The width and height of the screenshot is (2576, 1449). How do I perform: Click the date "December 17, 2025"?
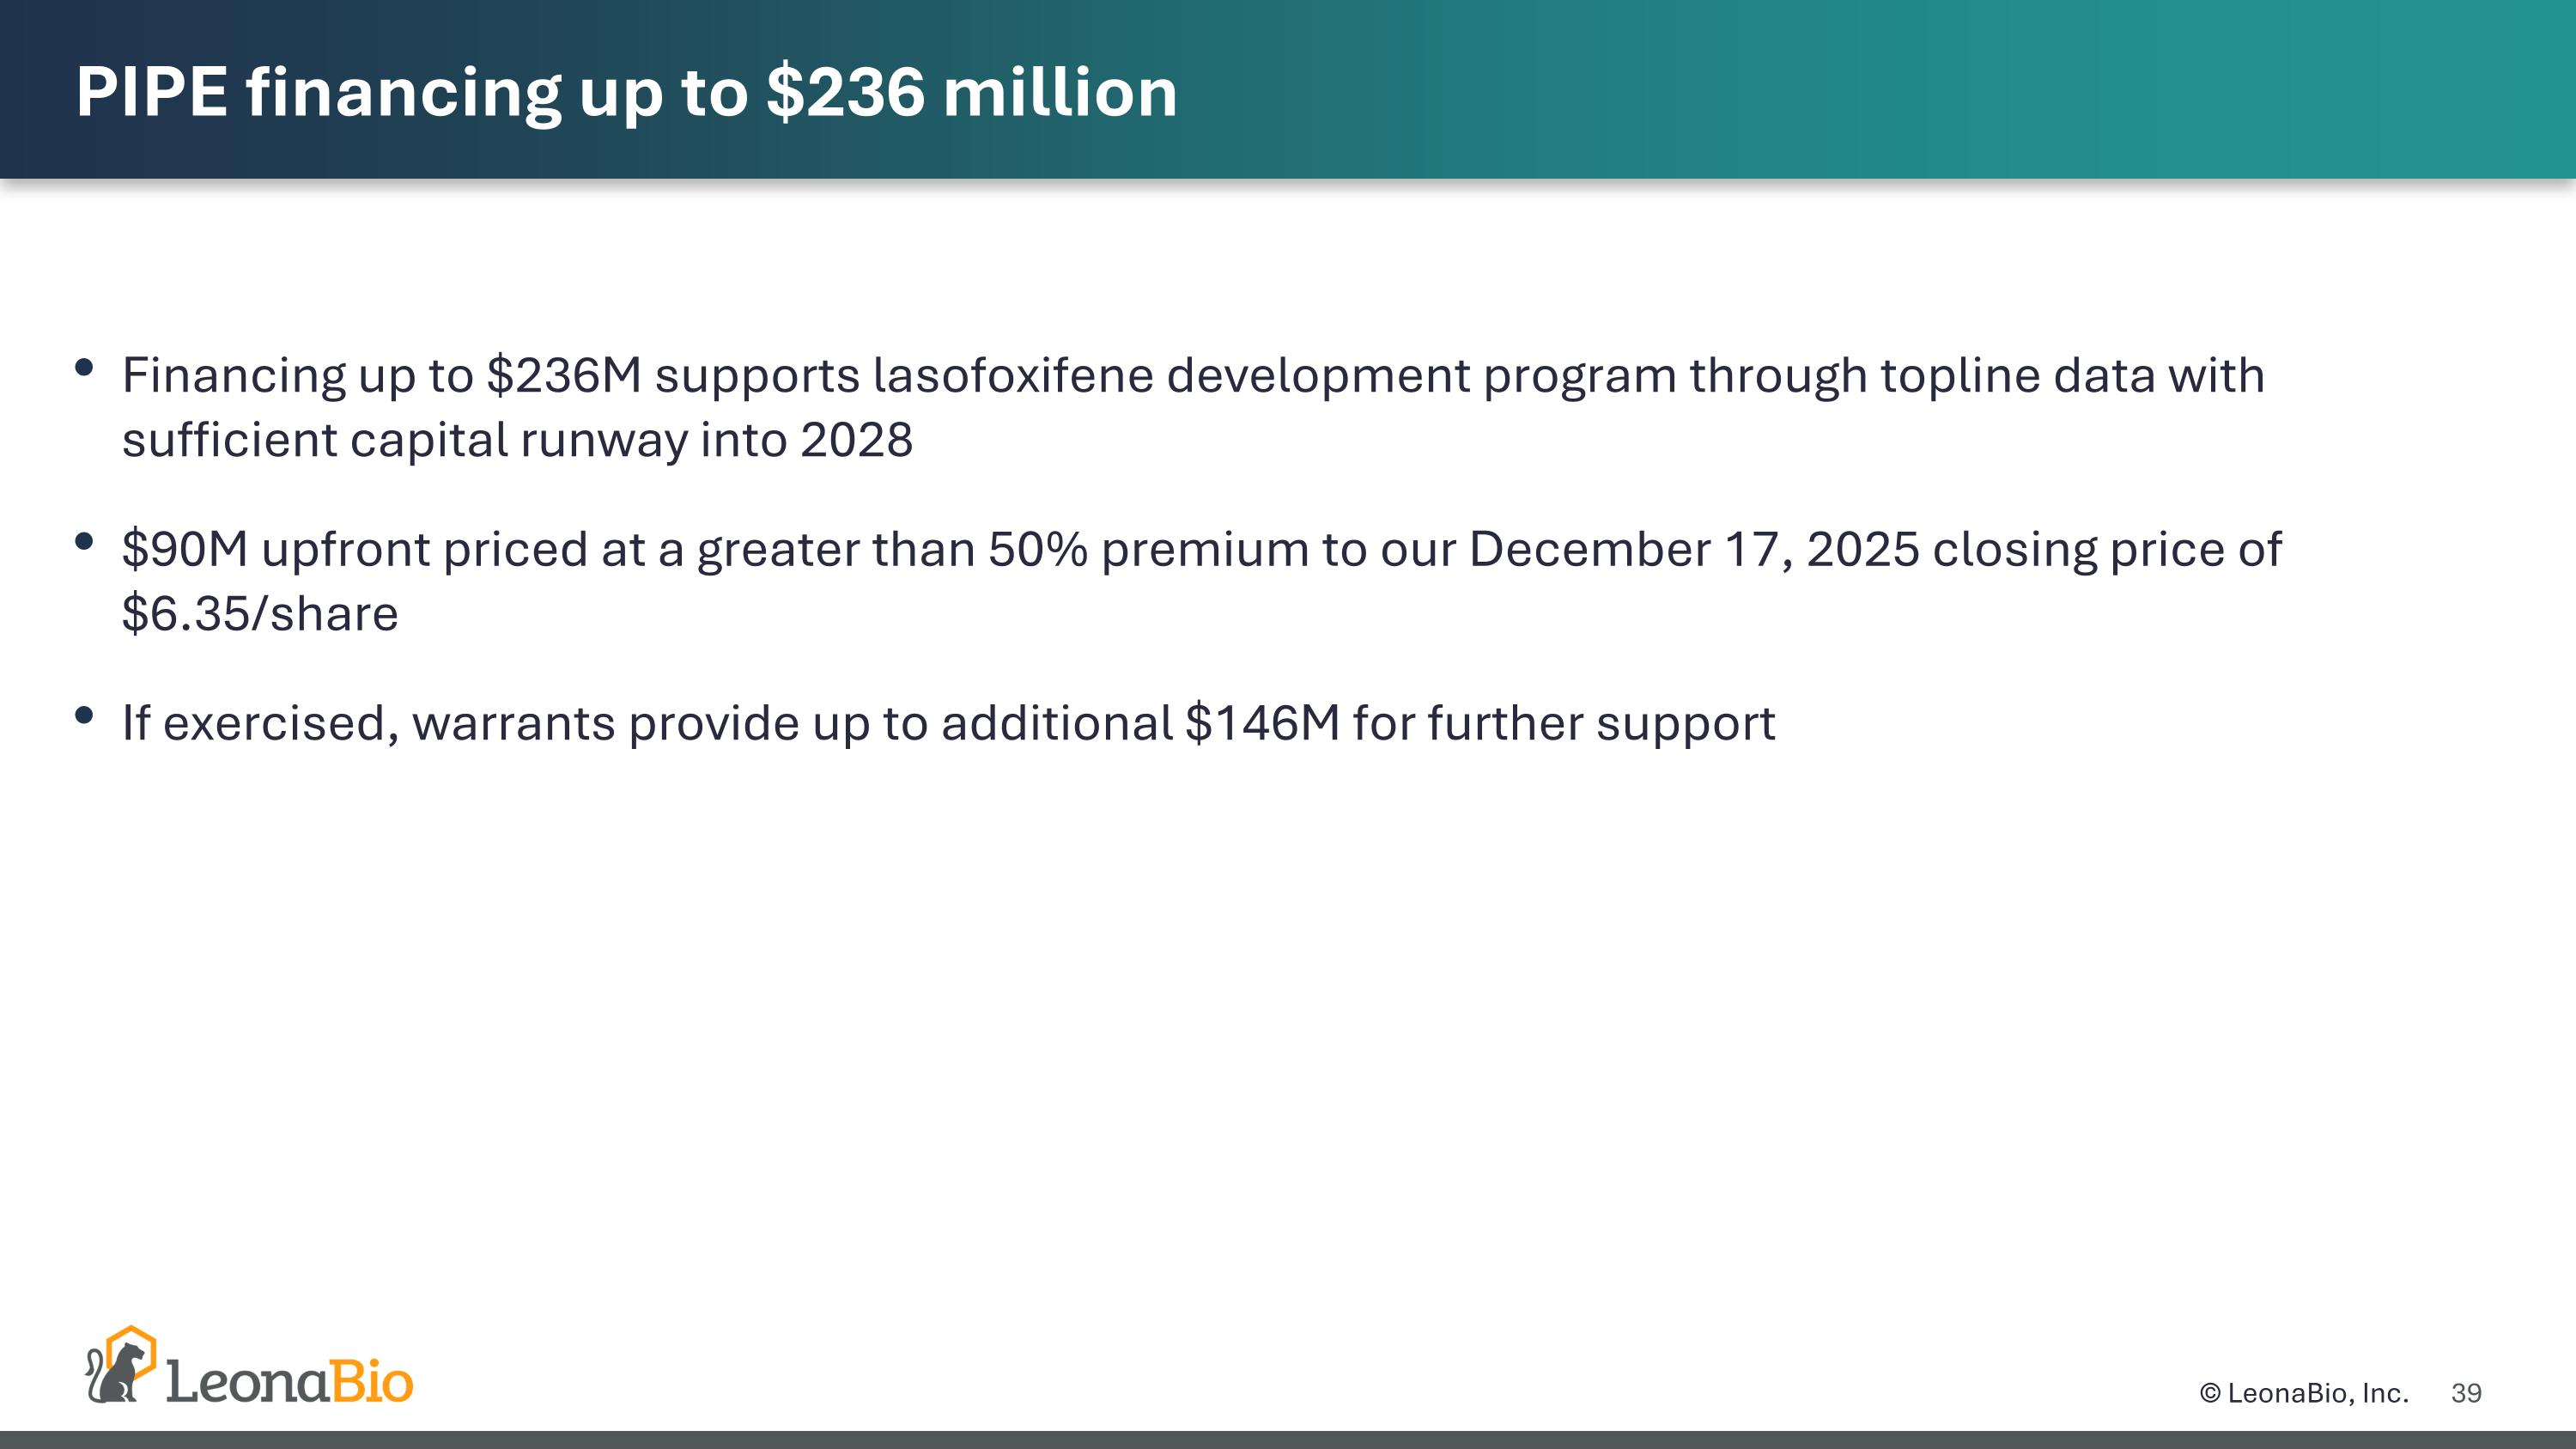1693,550
